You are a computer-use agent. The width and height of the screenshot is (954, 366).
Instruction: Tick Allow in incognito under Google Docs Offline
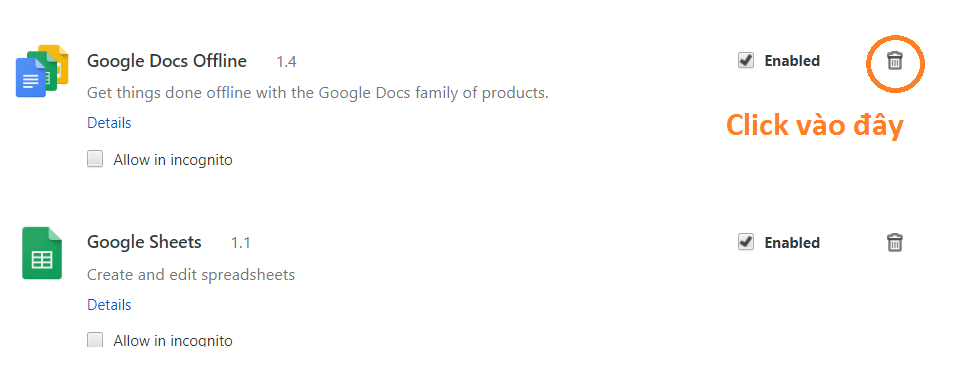click(x=95, y=159)
